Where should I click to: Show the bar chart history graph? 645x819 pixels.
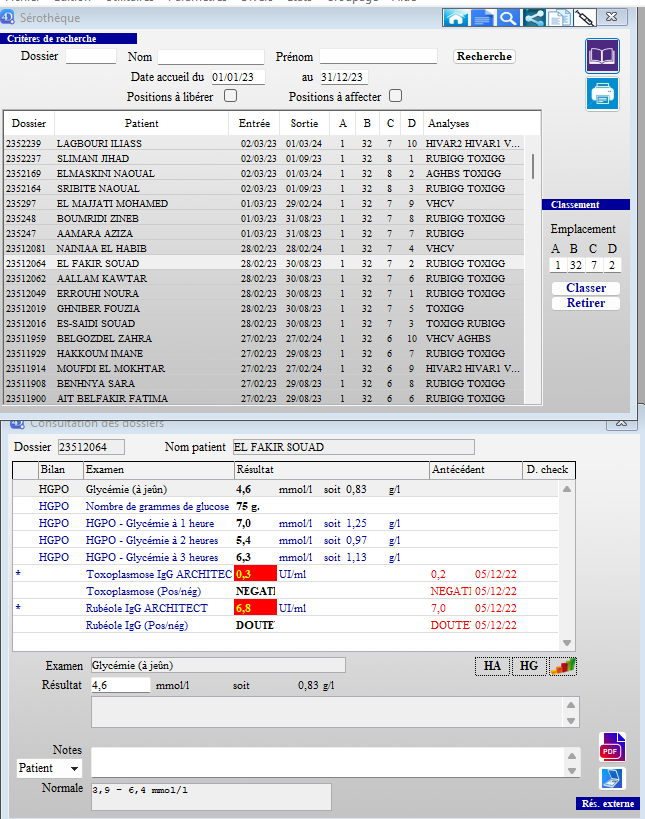[564, 666]
